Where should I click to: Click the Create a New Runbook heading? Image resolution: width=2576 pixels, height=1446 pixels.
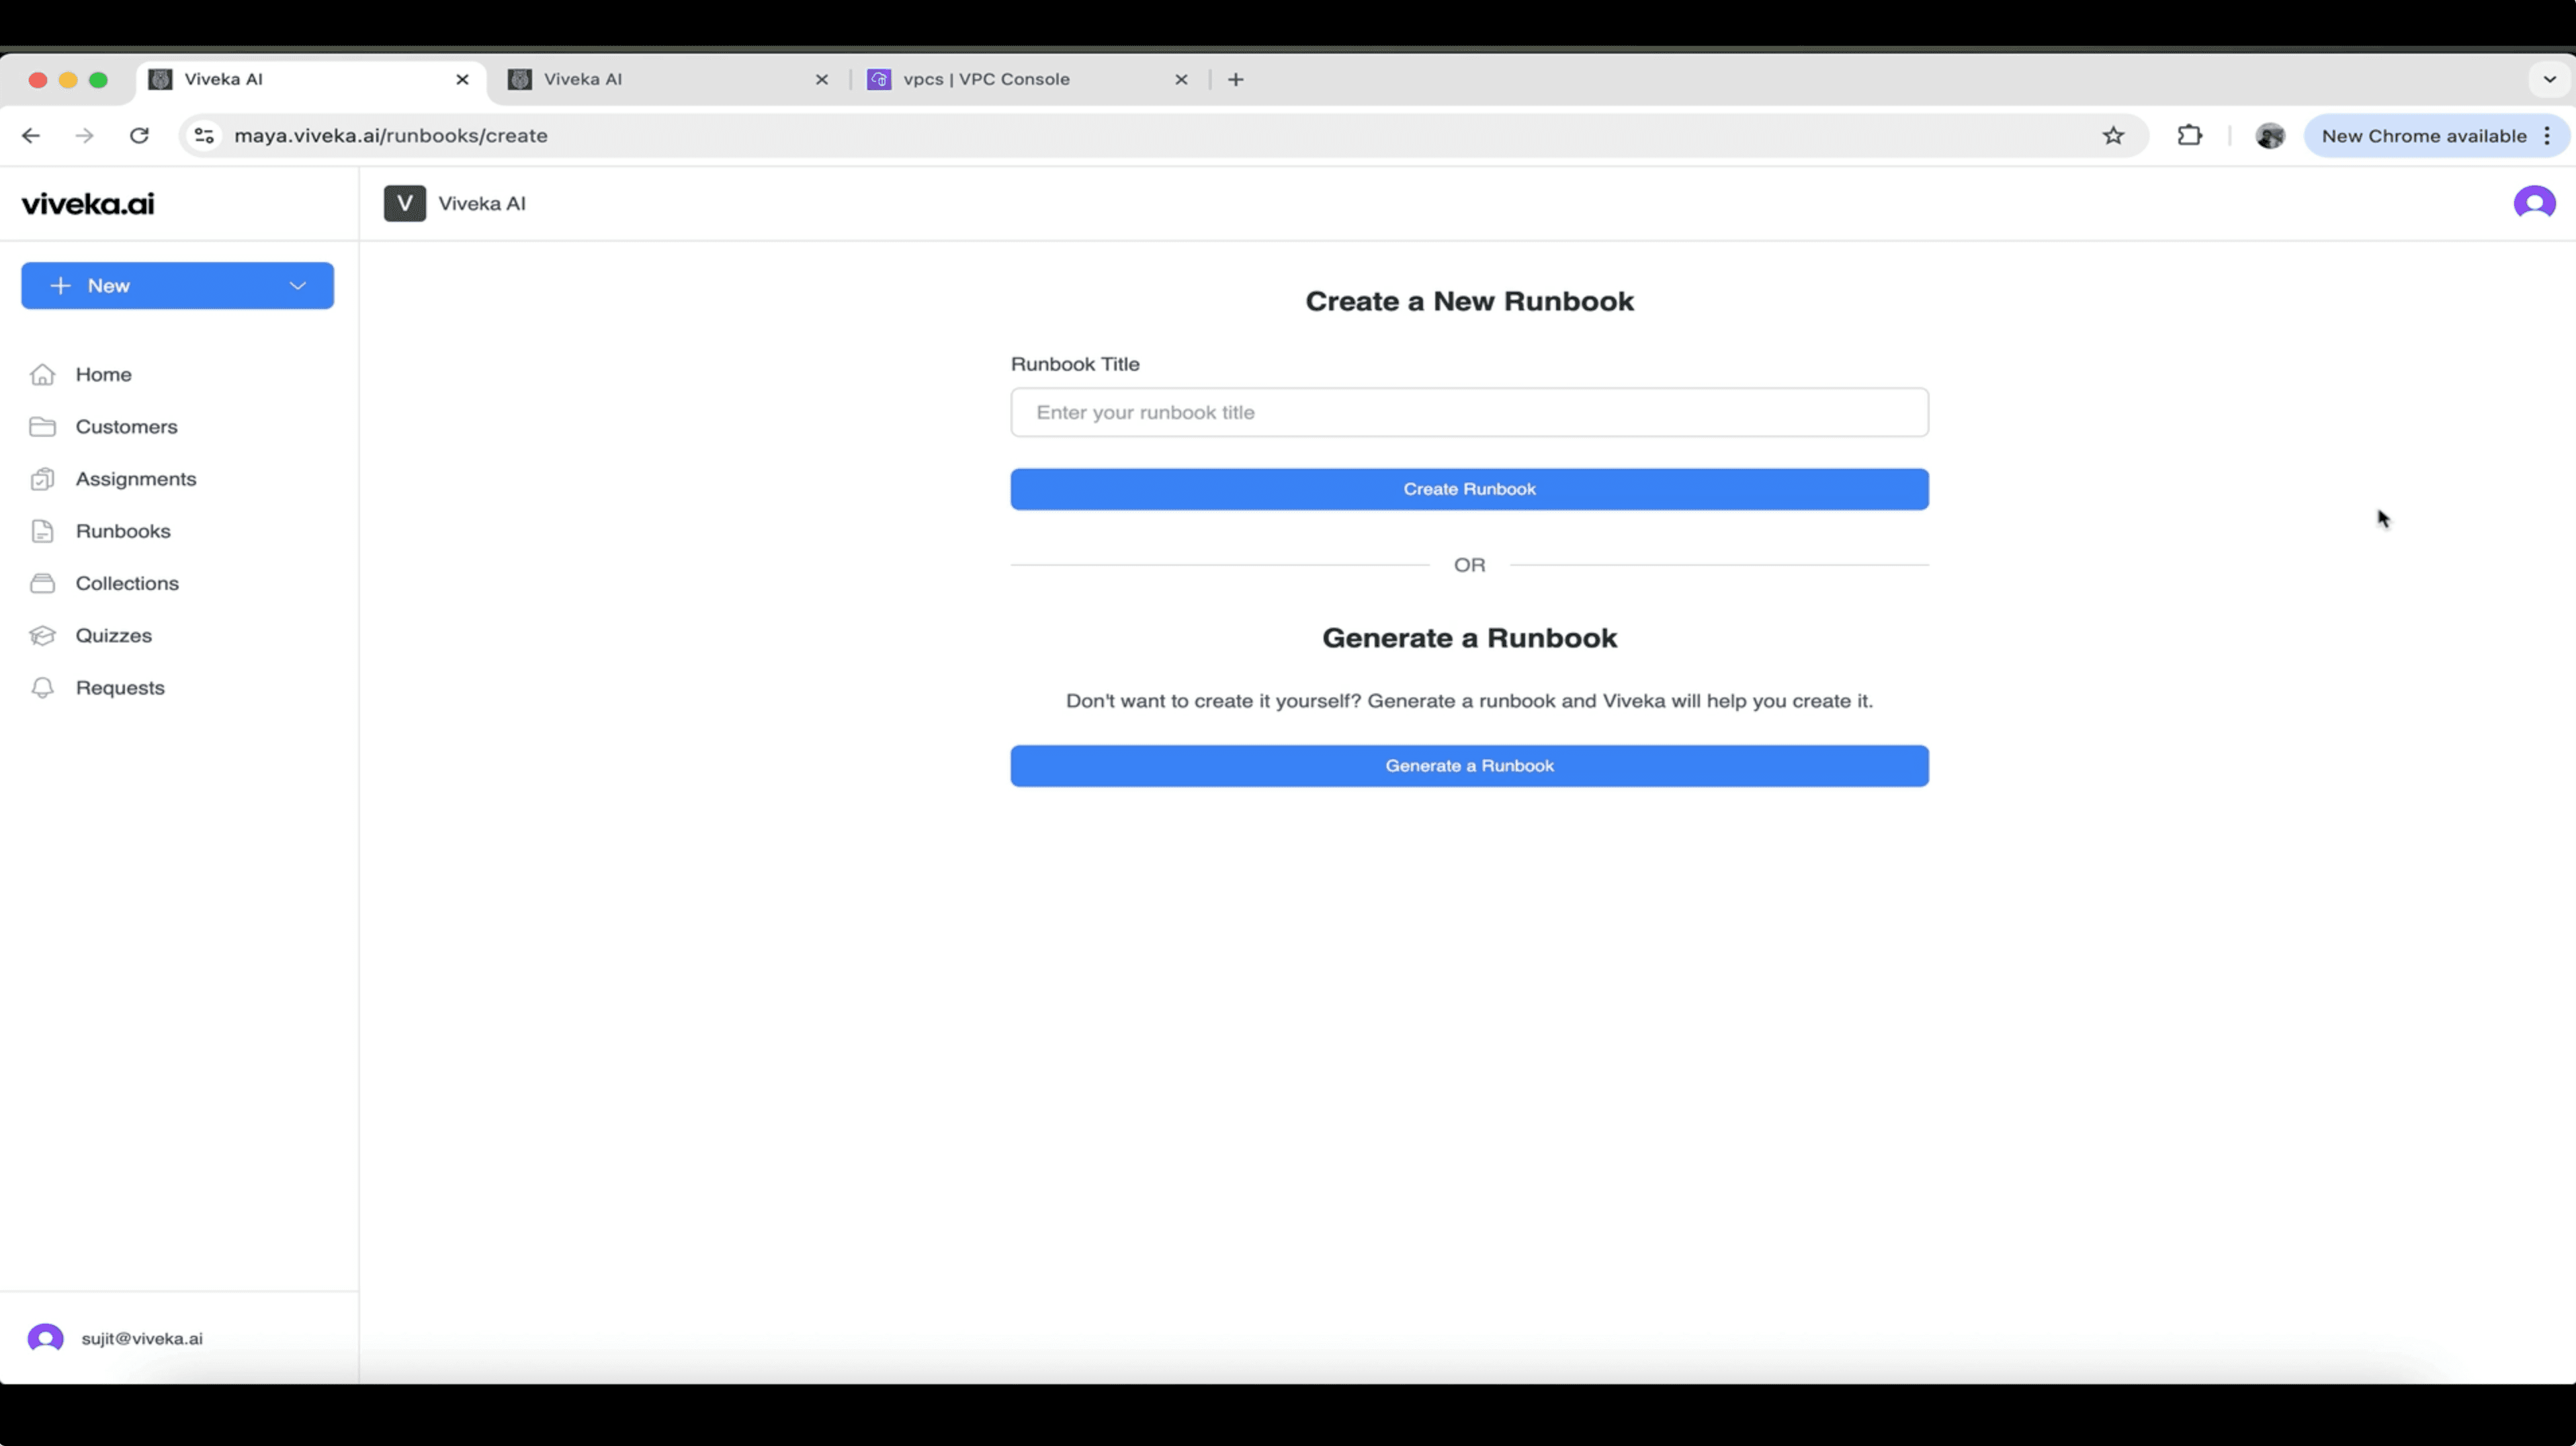click(1469, 301)
